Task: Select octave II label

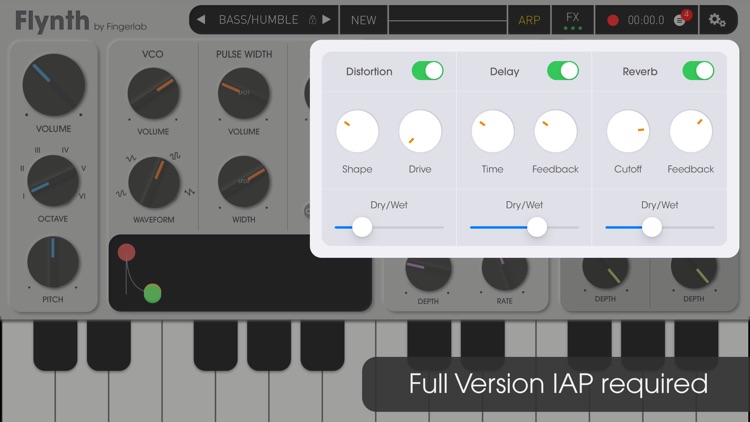Action: pos(22,168)
